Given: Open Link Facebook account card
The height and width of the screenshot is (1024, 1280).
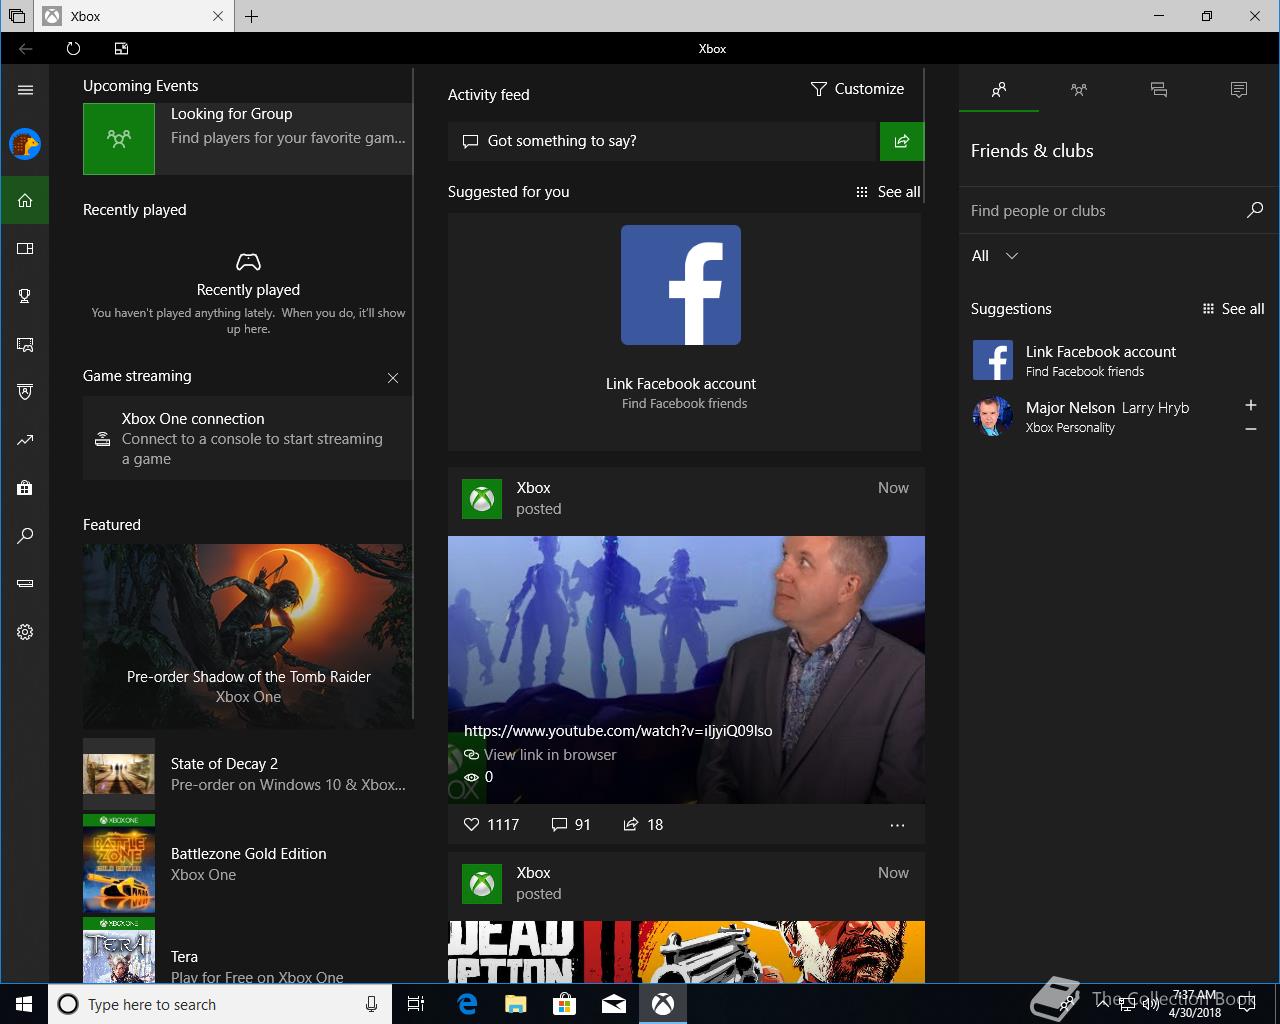Looking at the screenshot, I should 684,331.
